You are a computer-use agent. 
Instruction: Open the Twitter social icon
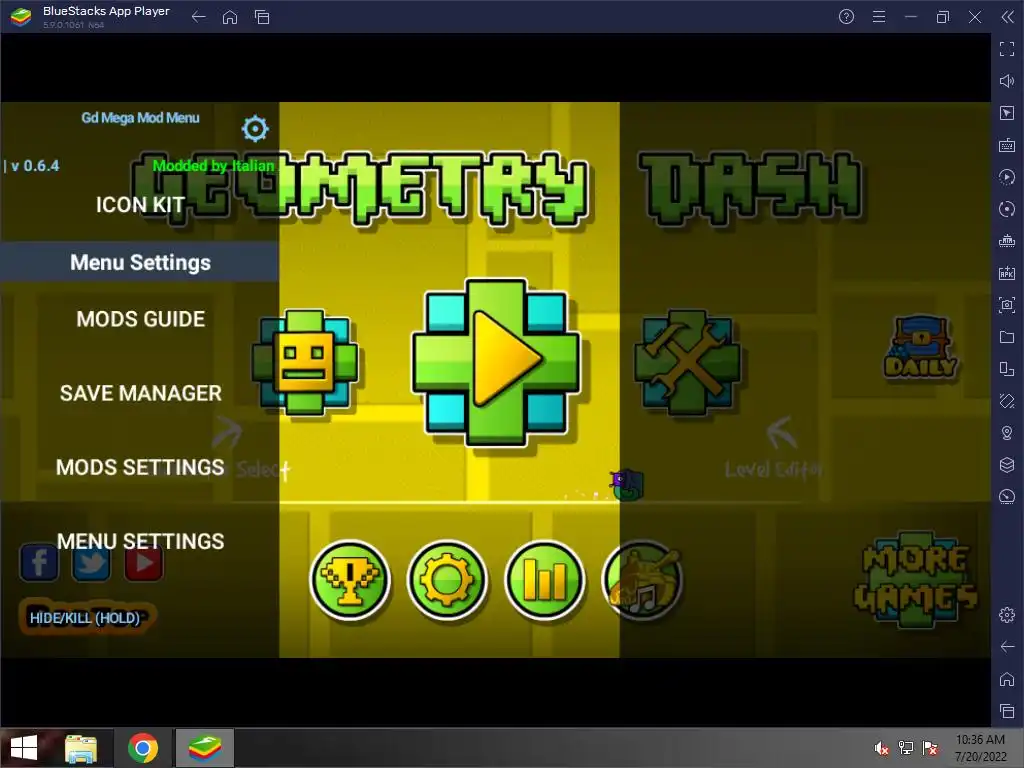[91, 563]
